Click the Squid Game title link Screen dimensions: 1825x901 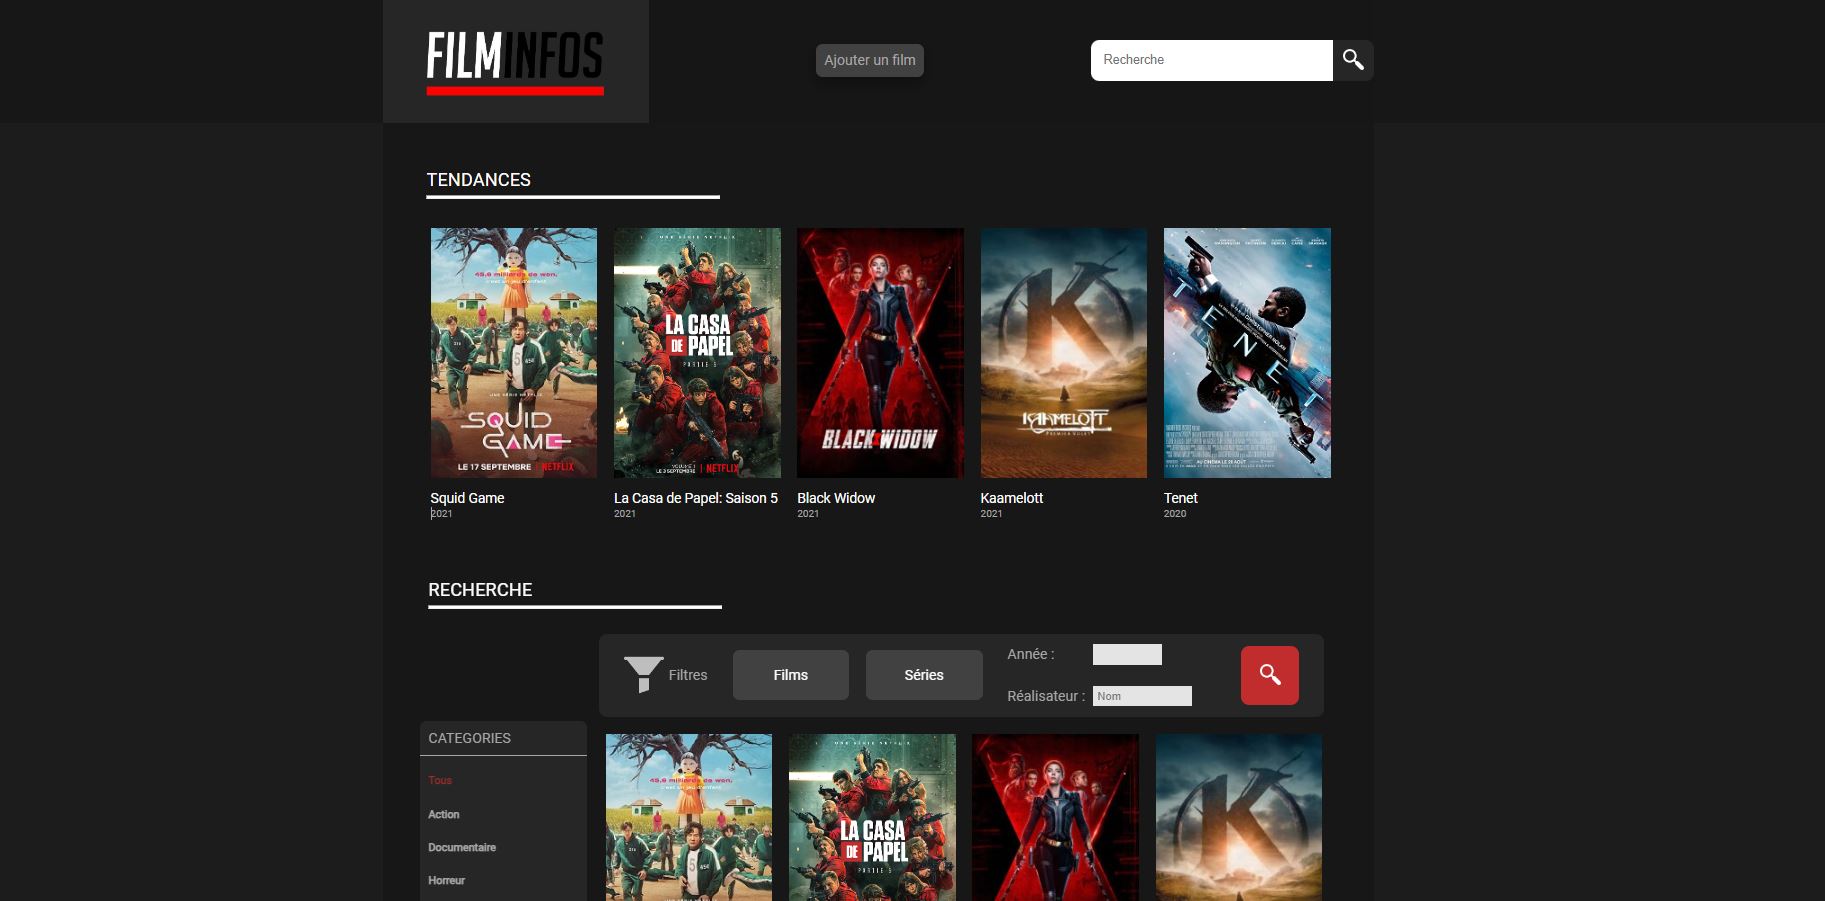[467, 498]
